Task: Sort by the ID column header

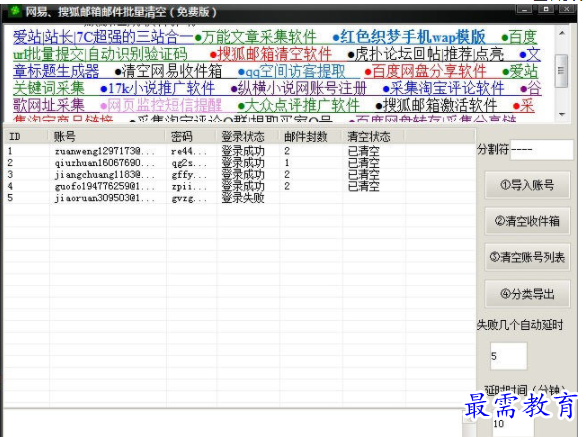Action: click(26, 136)
